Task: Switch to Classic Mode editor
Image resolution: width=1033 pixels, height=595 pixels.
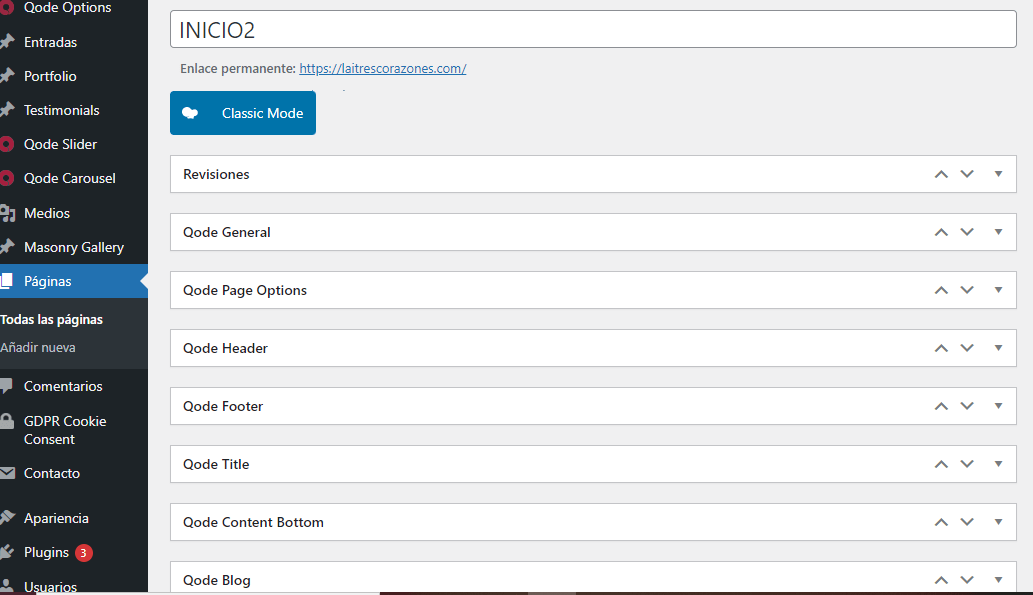Action: coord(242,113)
